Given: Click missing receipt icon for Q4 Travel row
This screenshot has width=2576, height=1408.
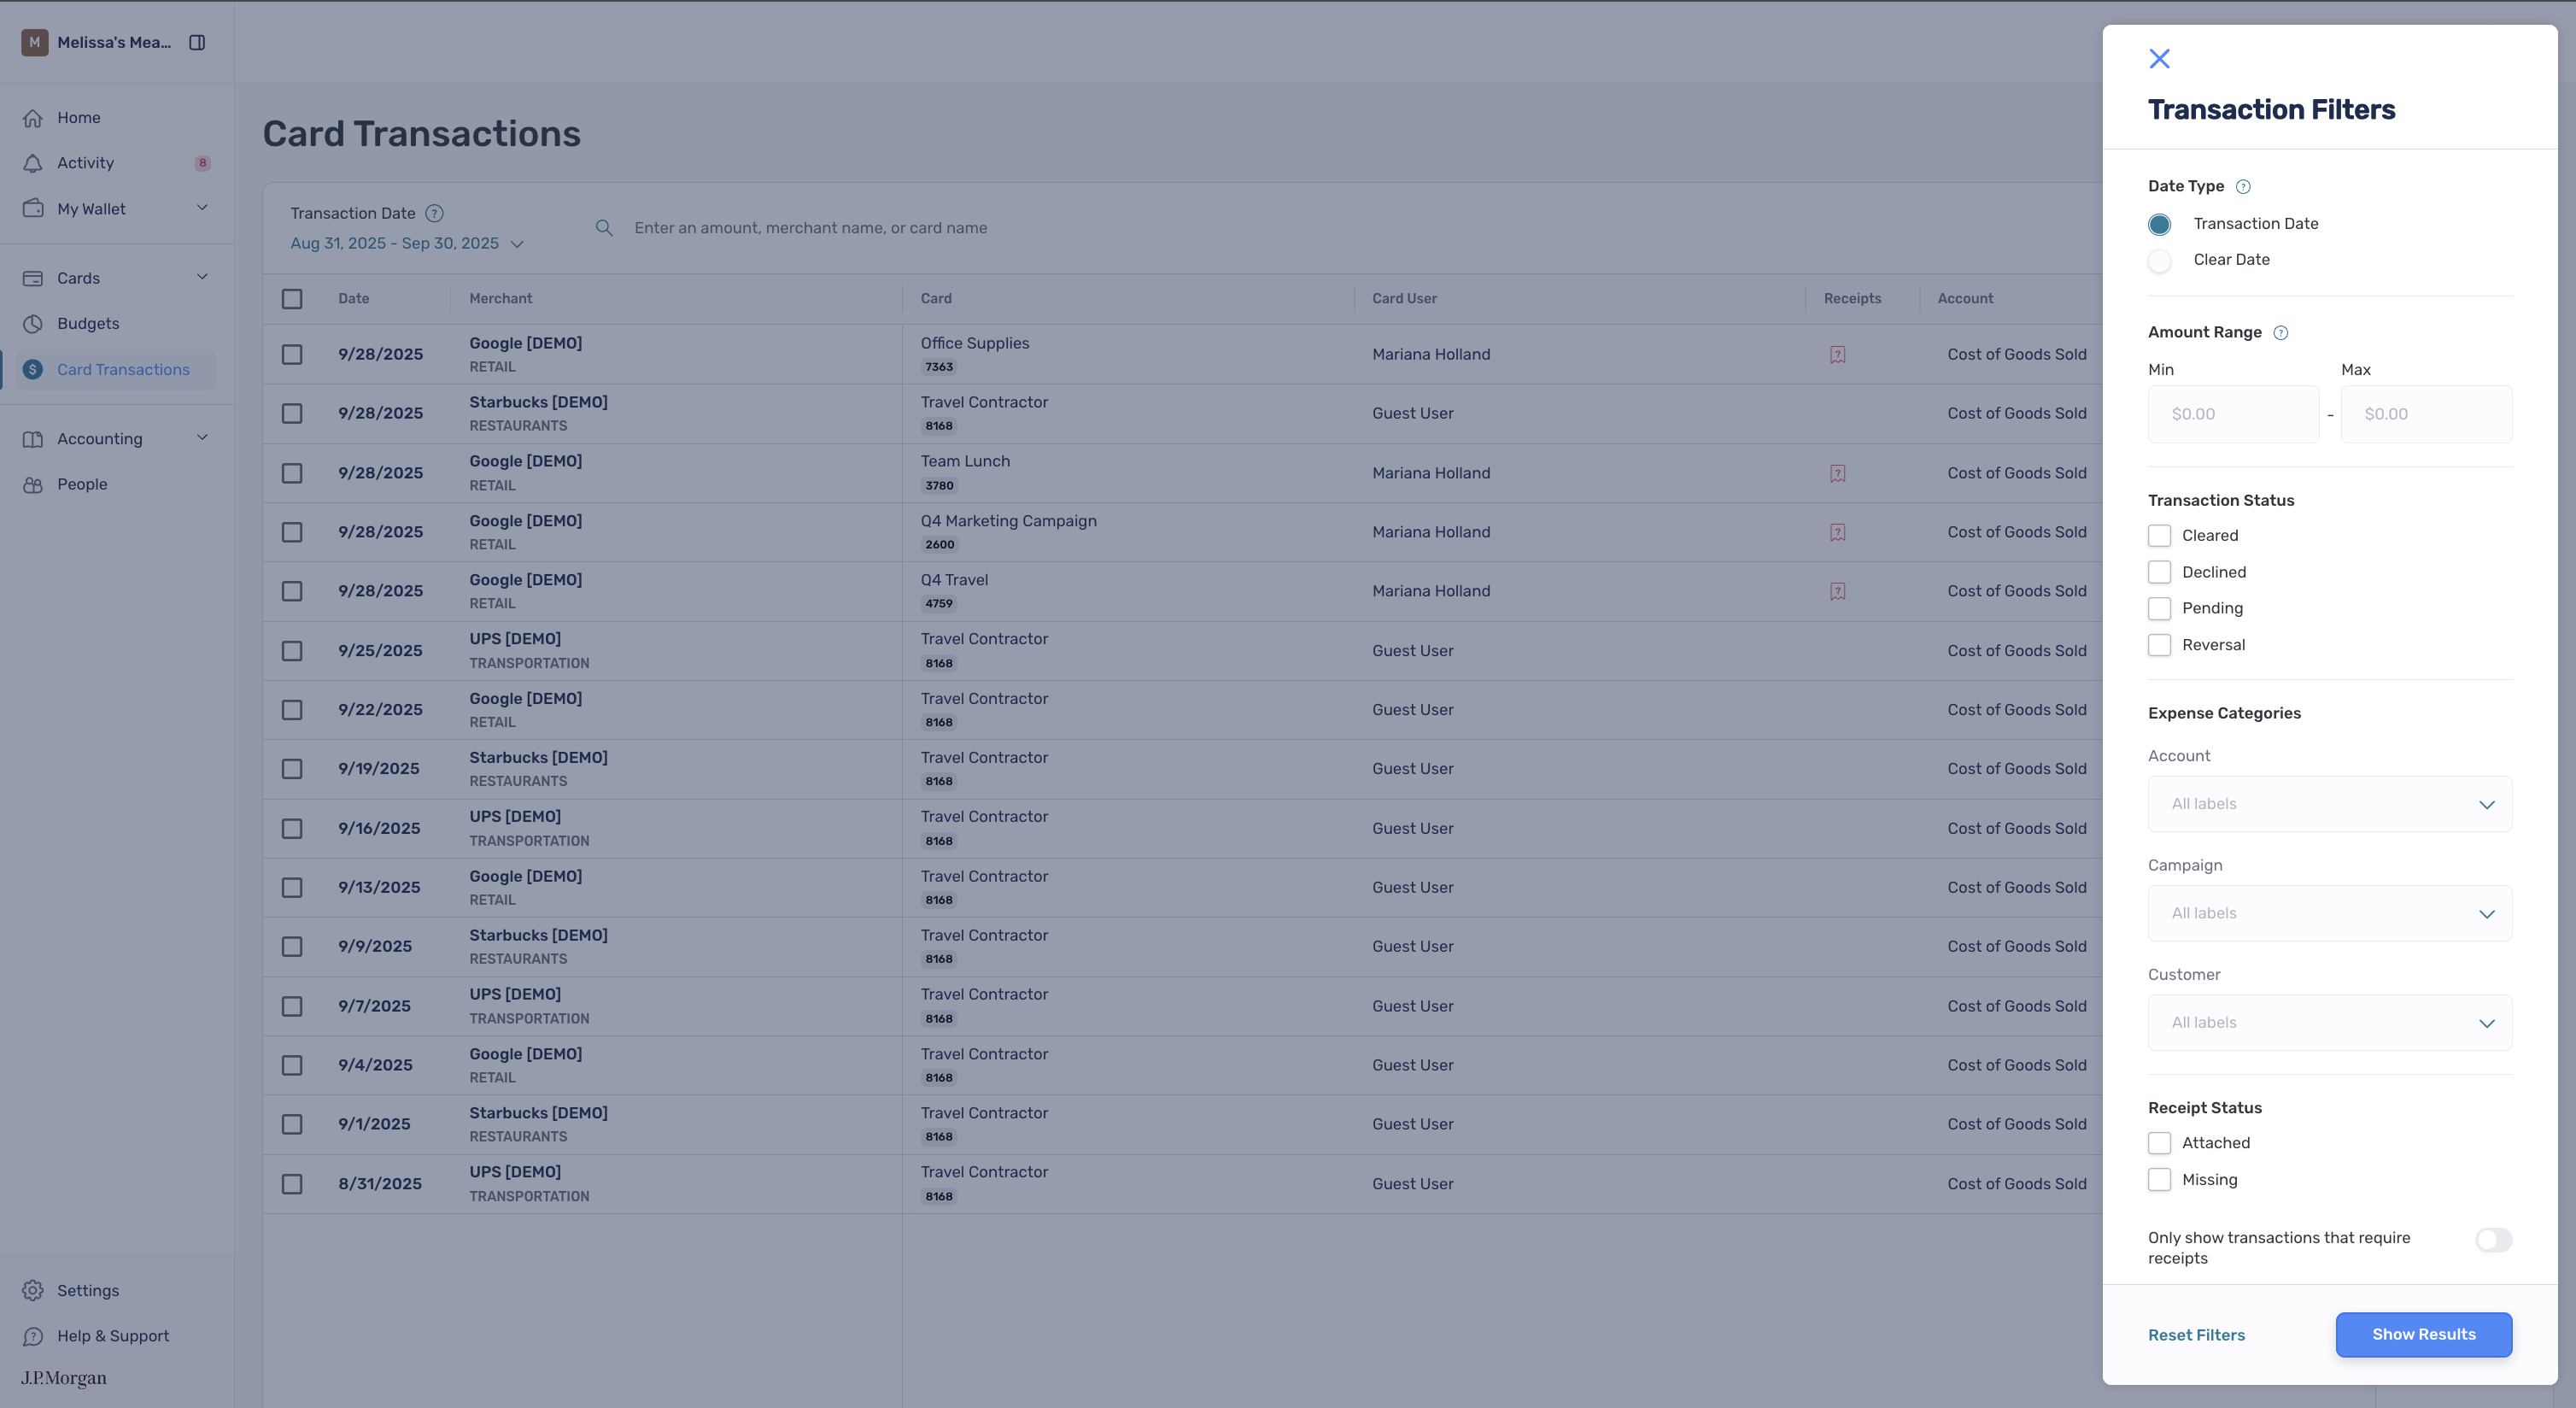Looking at the screenshot, I should (1838, 591).
